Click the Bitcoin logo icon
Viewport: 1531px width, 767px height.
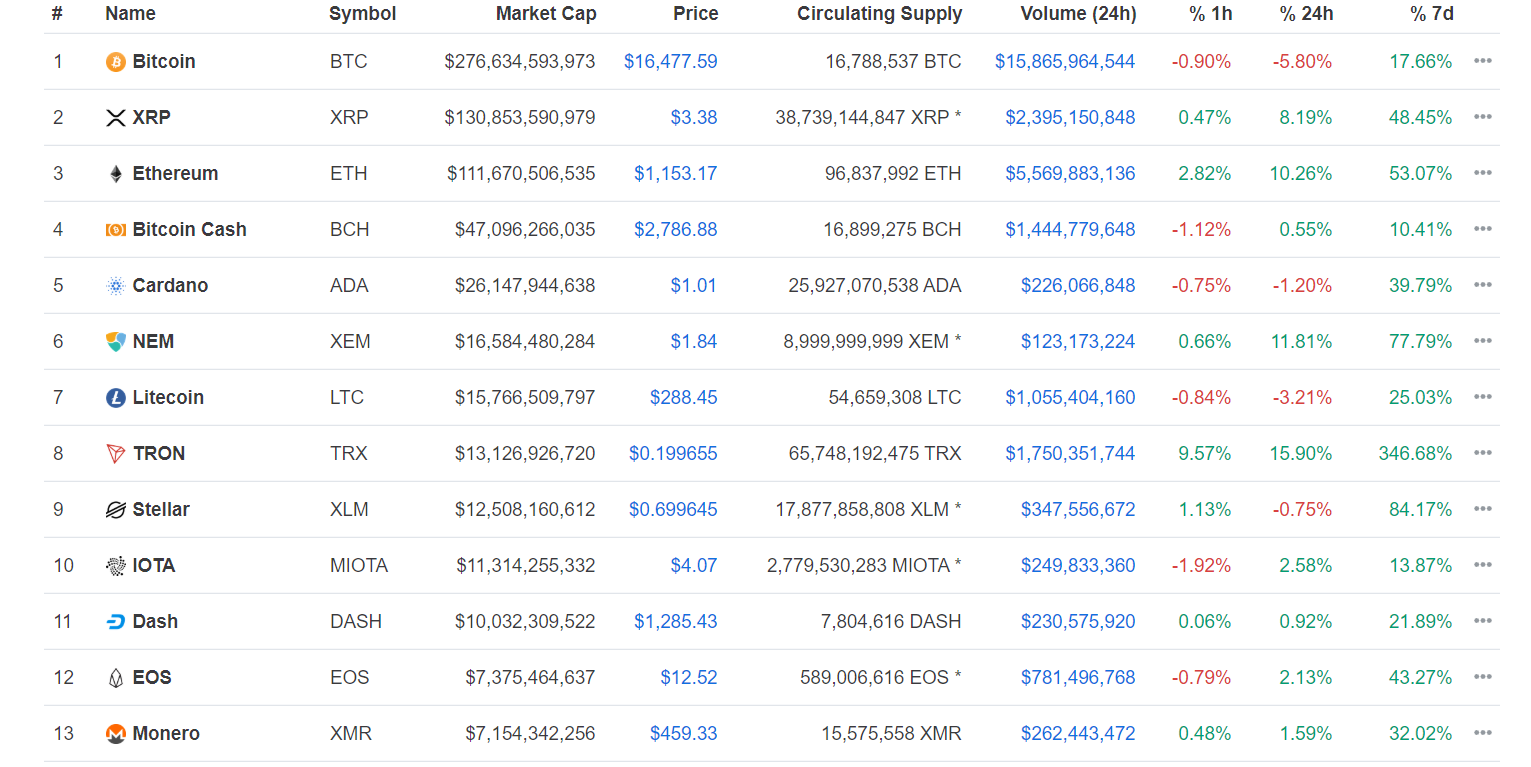(x=116, y=62)
